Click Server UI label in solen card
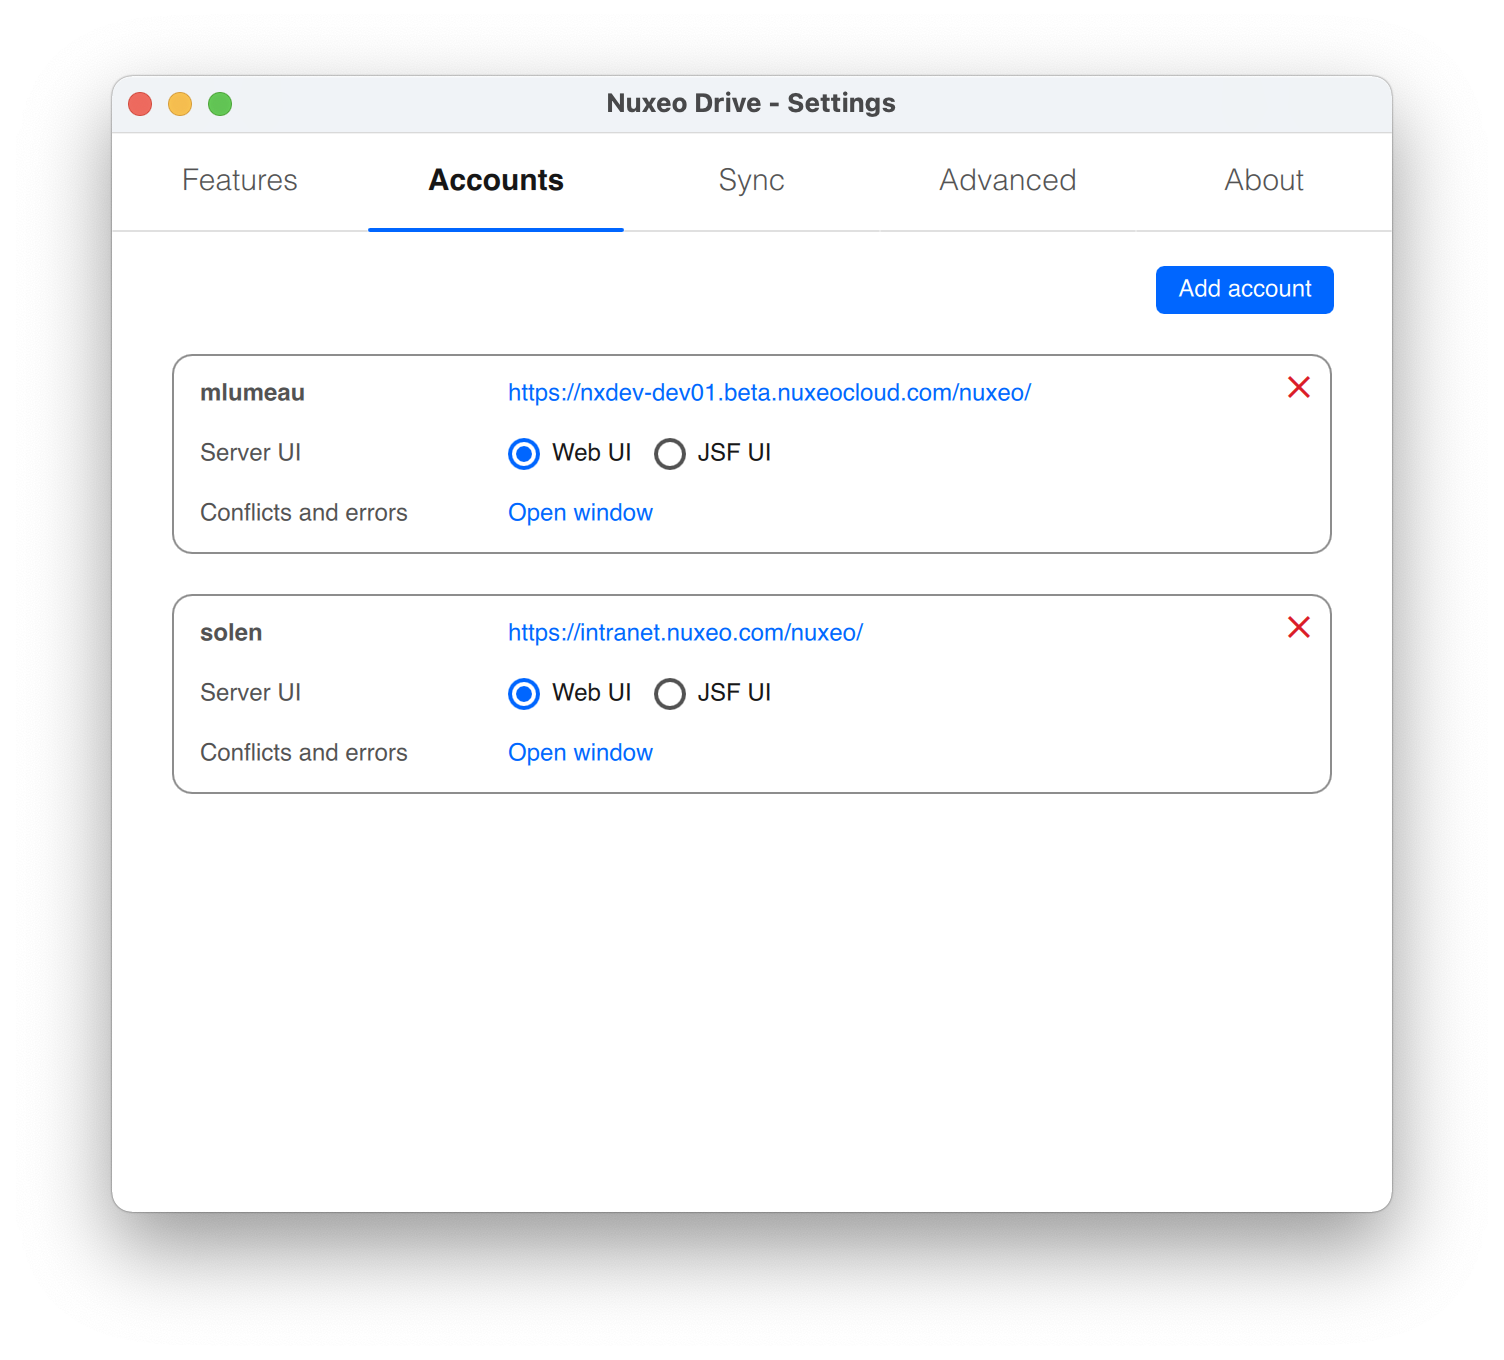 click(x=250, y=693)
